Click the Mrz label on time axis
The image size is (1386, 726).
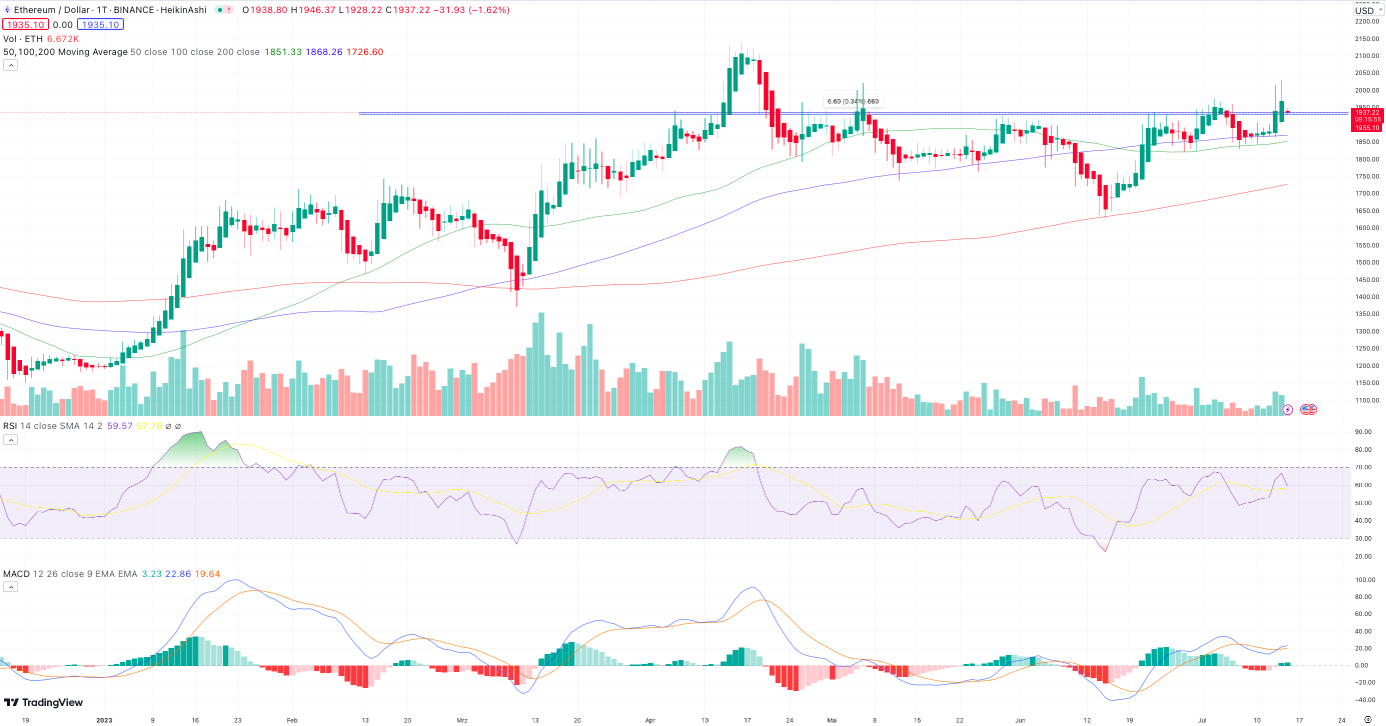point(462,718)
